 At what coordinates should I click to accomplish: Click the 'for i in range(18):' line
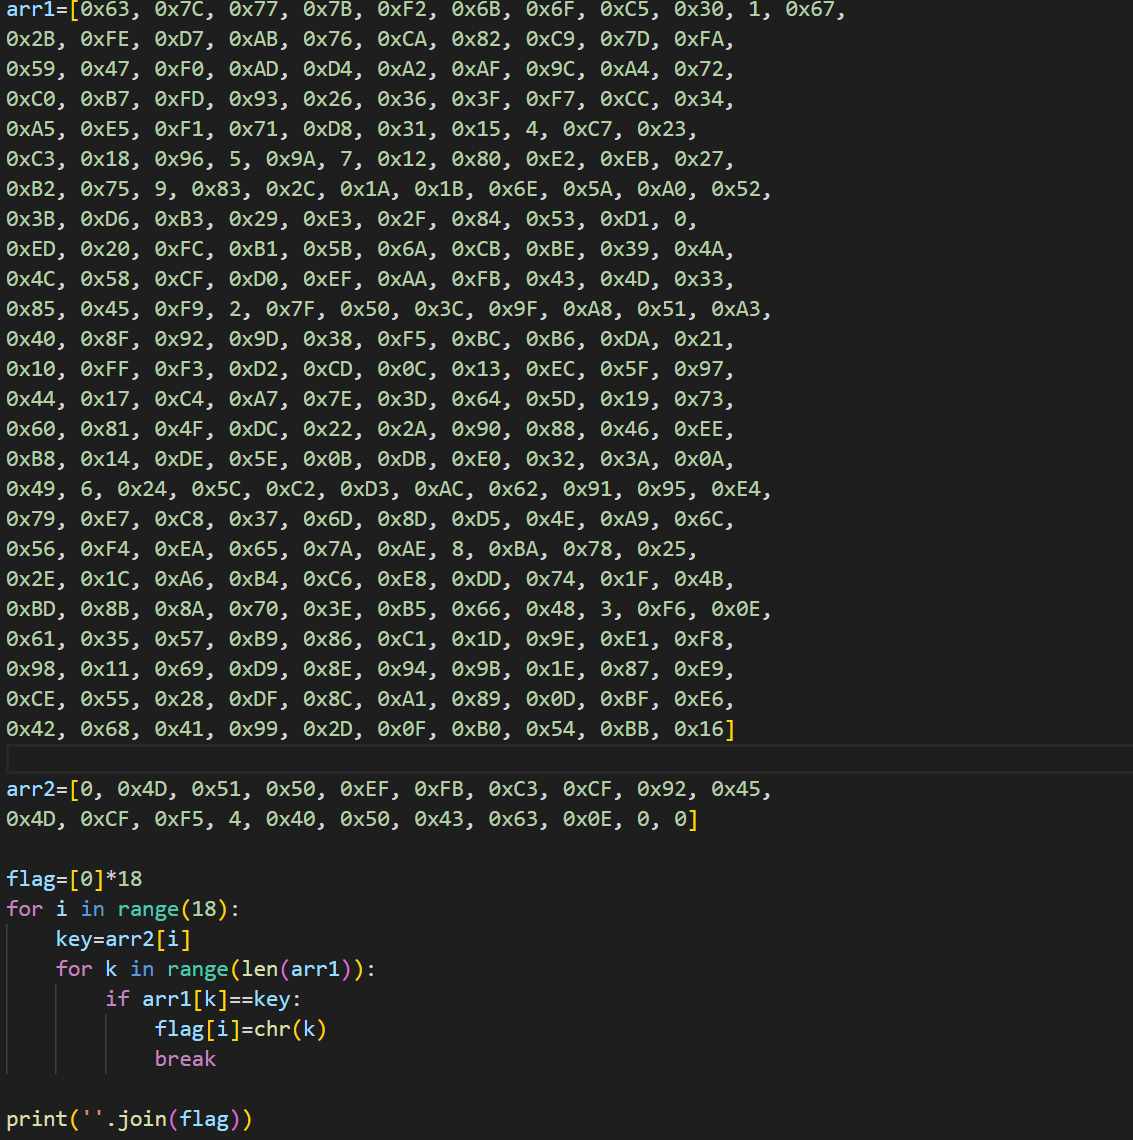122,909
